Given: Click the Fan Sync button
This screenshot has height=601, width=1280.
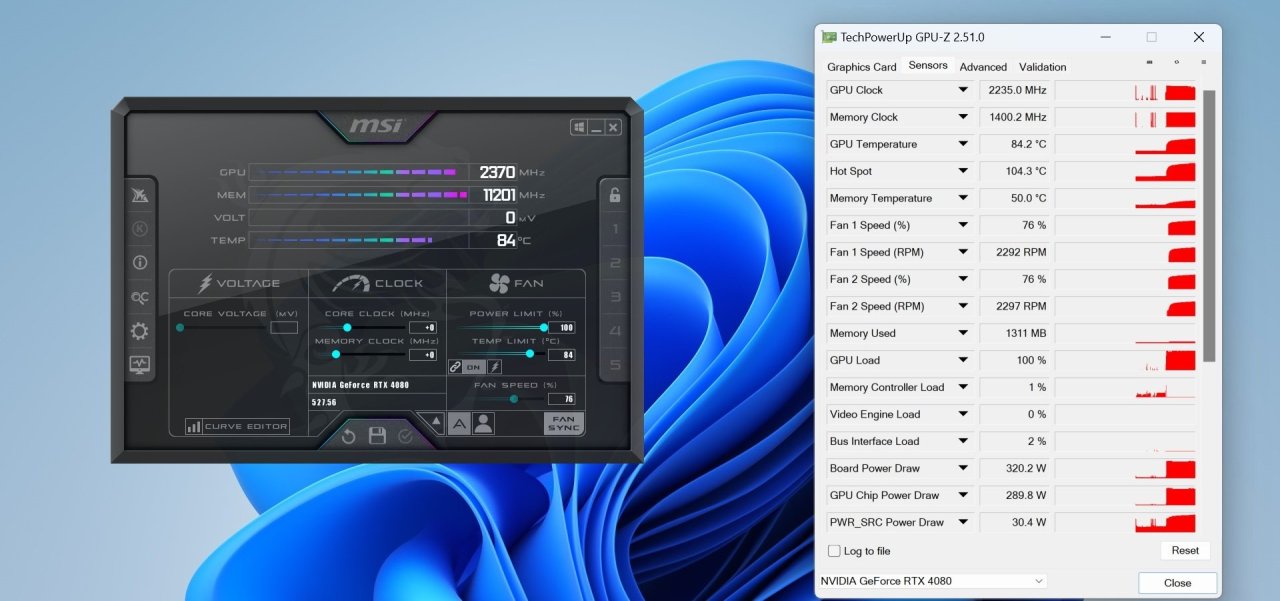Looking at the screenshot, I should [562, 424].
